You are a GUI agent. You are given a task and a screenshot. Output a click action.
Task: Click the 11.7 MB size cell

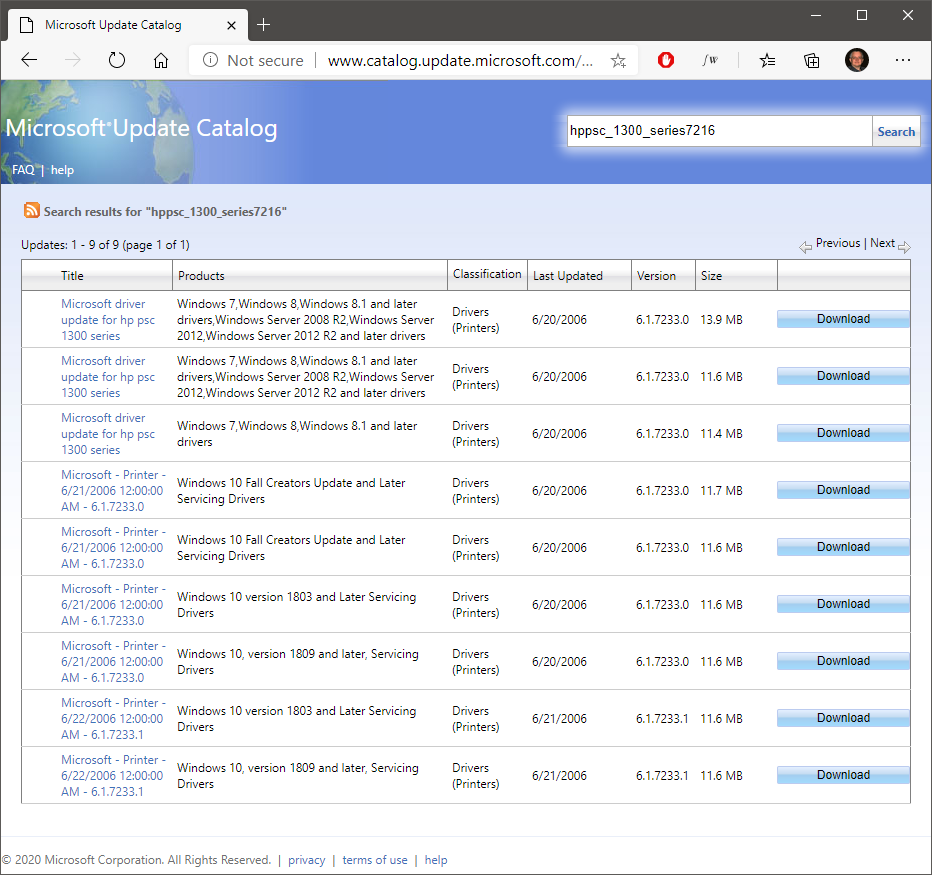[x=721, y=491]
